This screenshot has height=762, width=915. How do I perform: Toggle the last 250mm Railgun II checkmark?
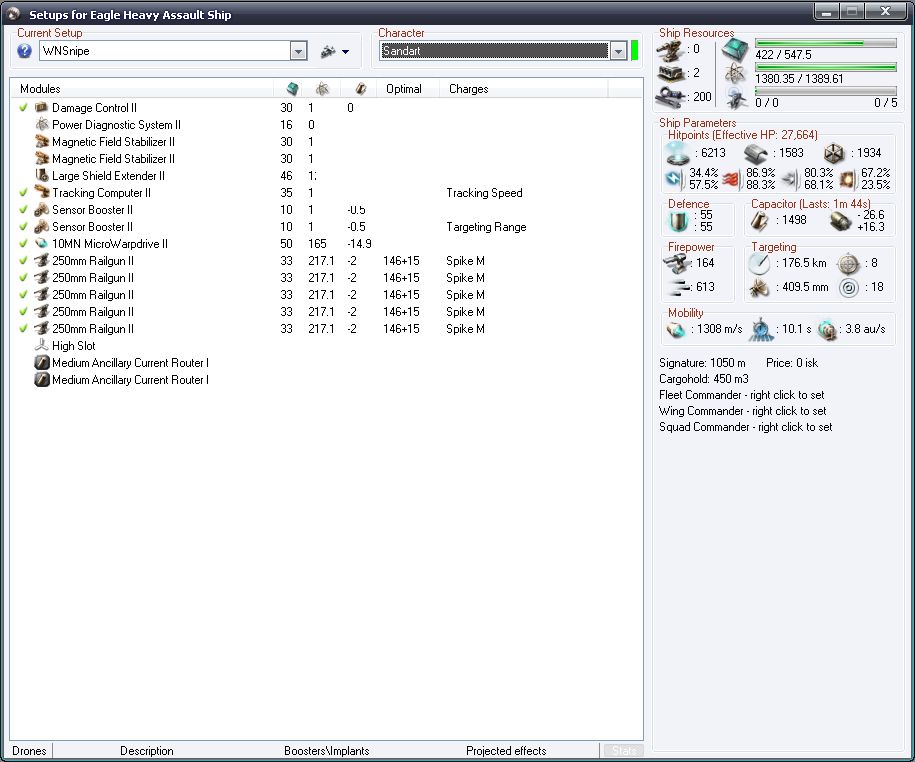click(23, 328)
